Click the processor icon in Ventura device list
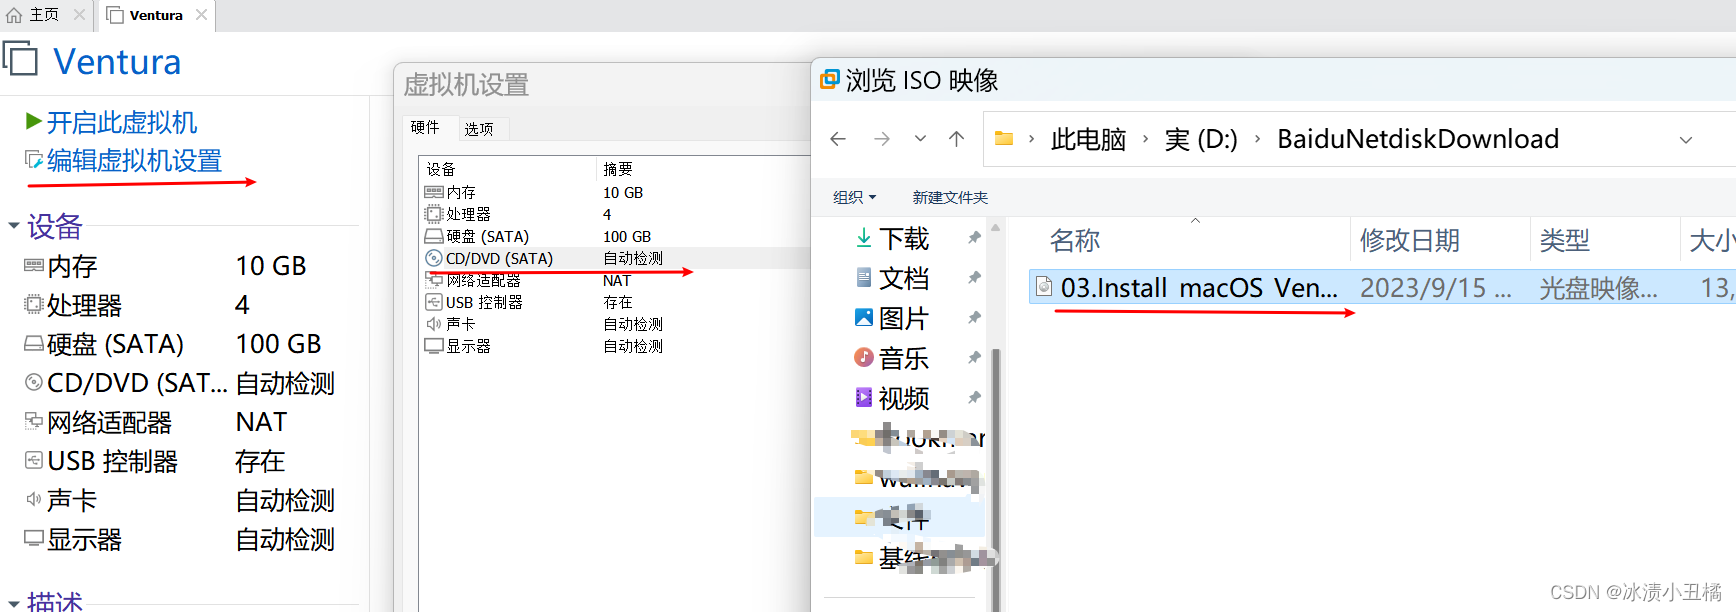 click(34, 304)
